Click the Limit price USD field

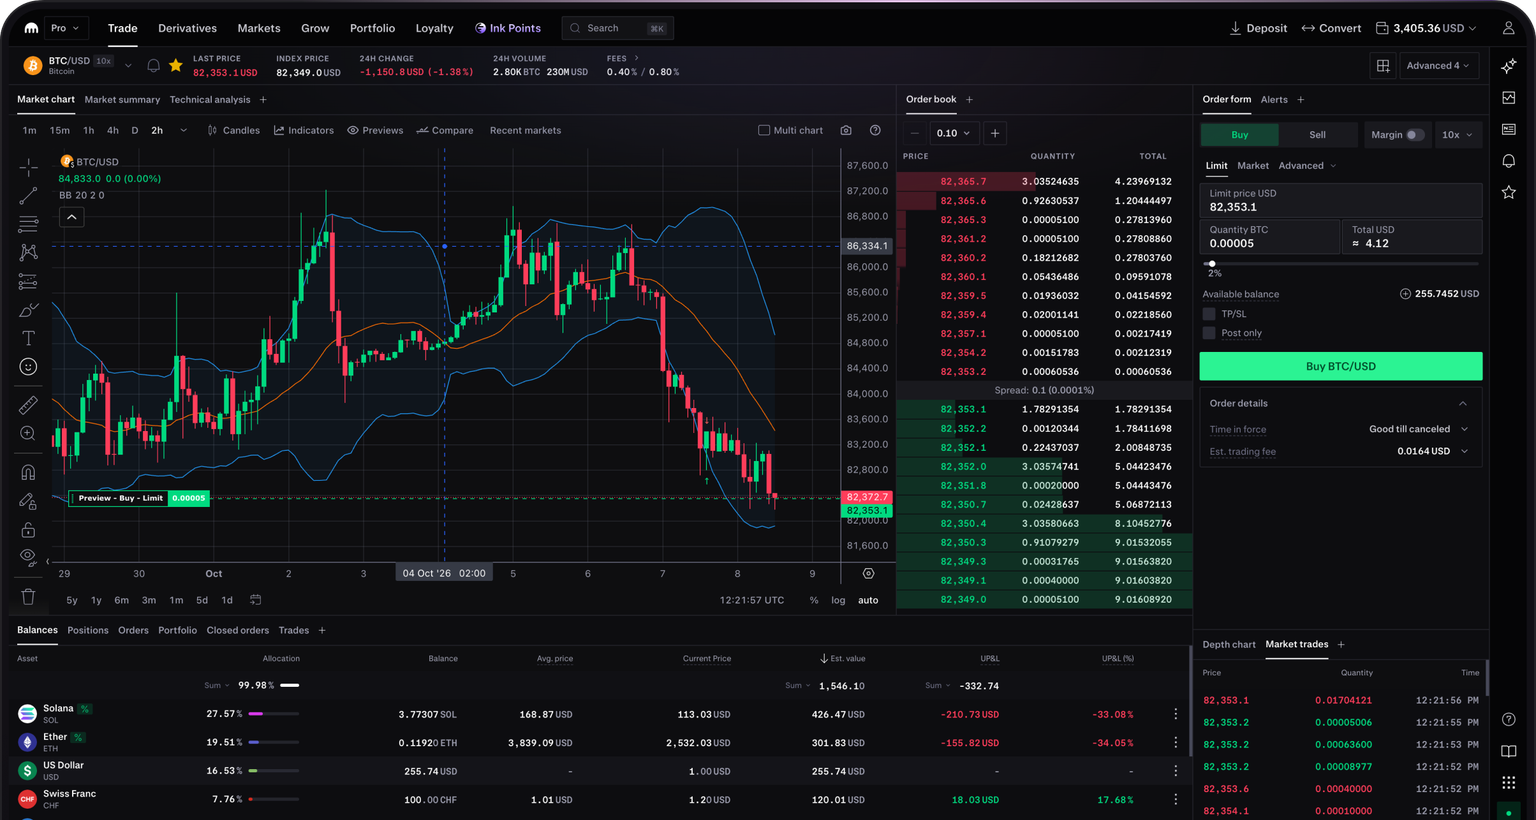click(1341, 201)
